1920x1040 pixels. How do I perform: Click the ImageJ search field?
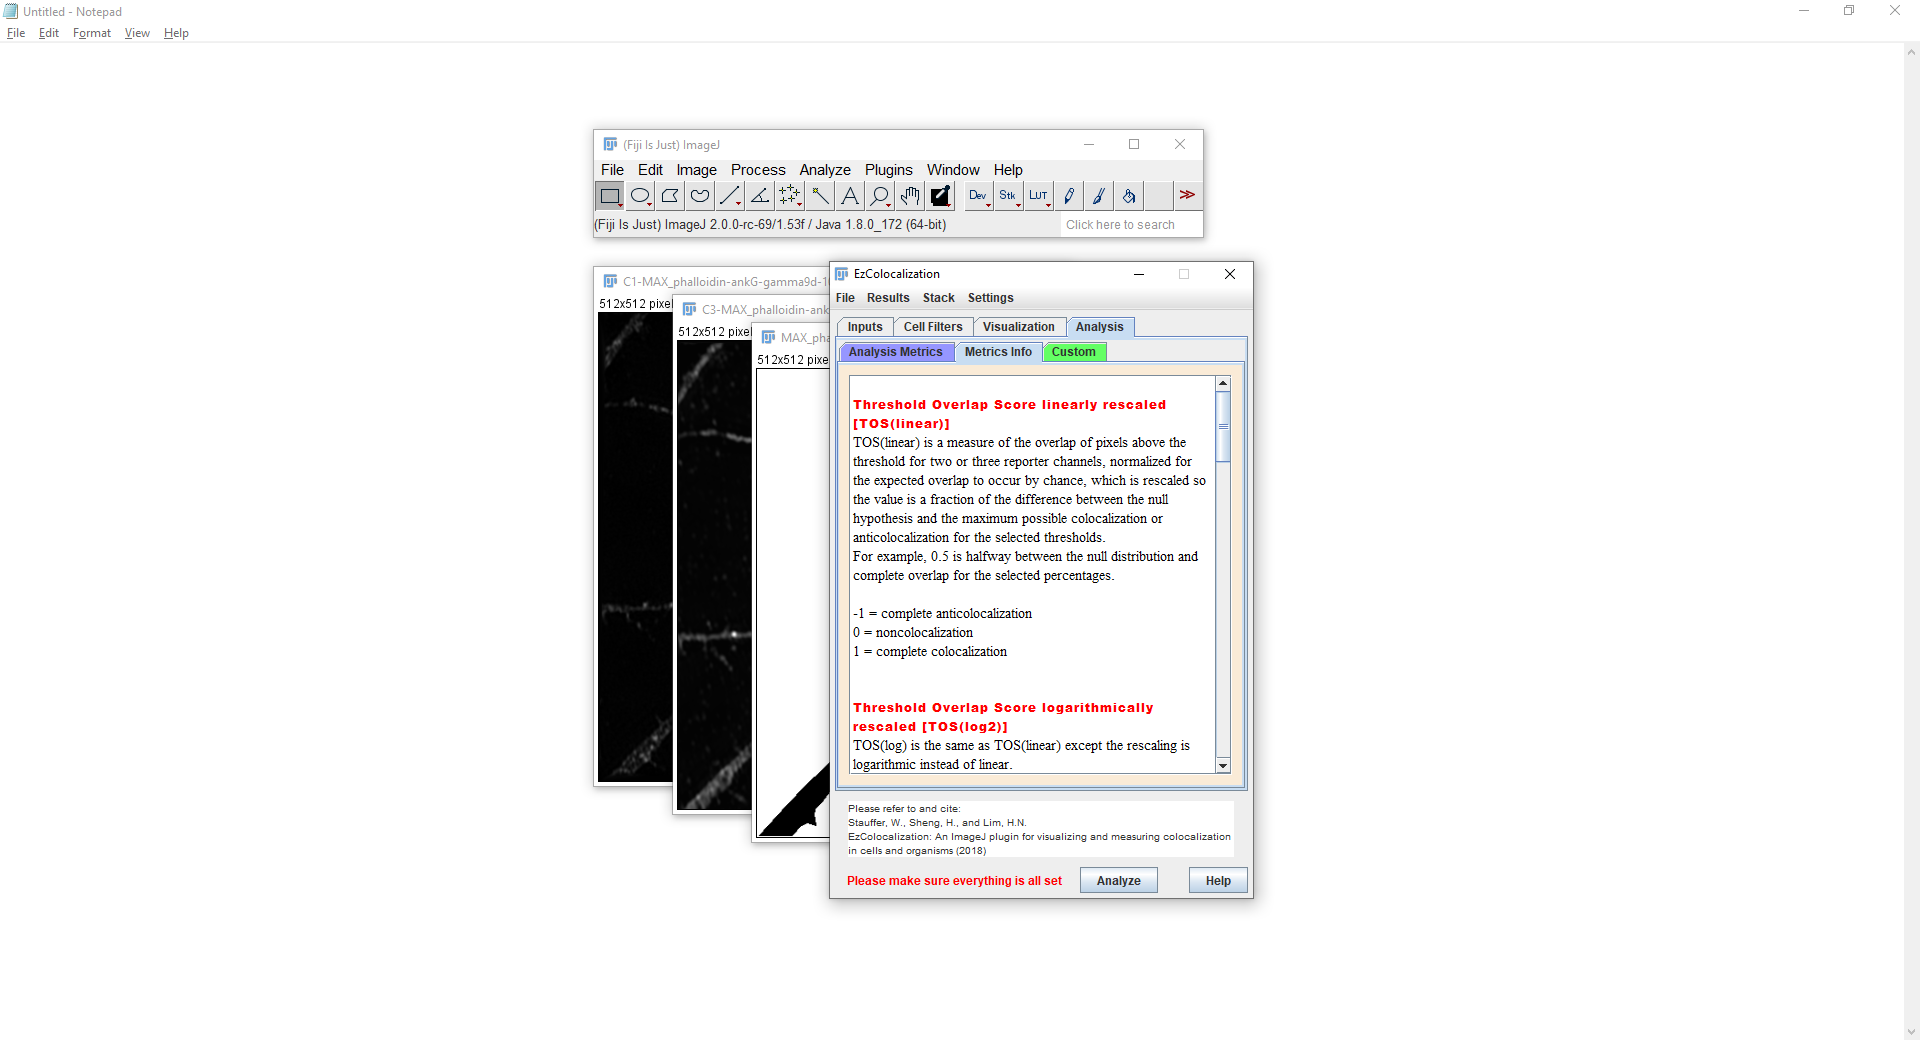click(x=1130, y=225)
